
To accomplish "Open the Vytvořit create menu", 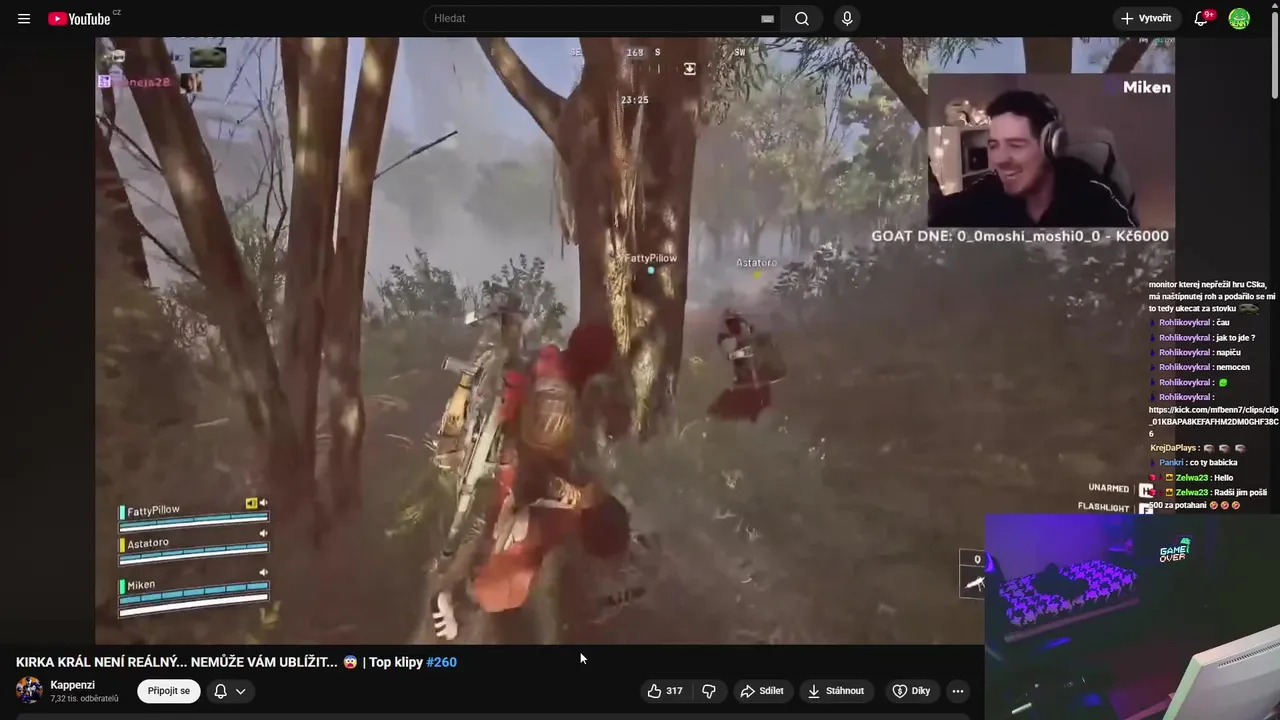I will point(1146,19).
